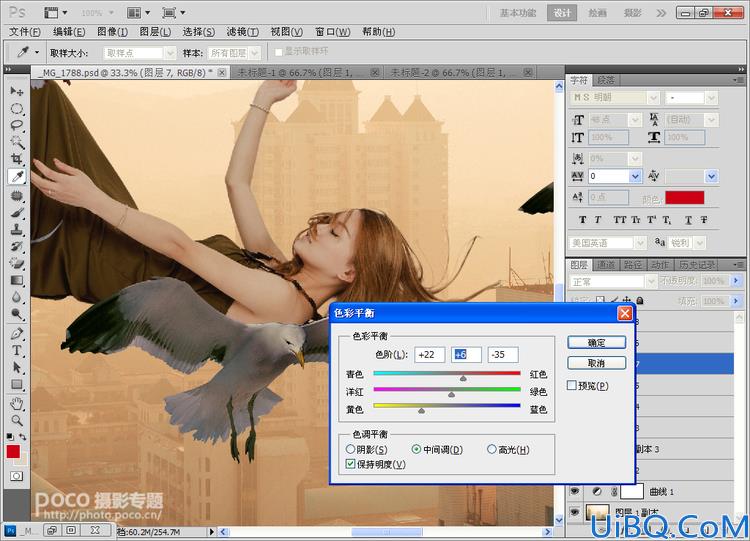
Task: Select the Clone Stamp tool
Action: tap(17, 229)
